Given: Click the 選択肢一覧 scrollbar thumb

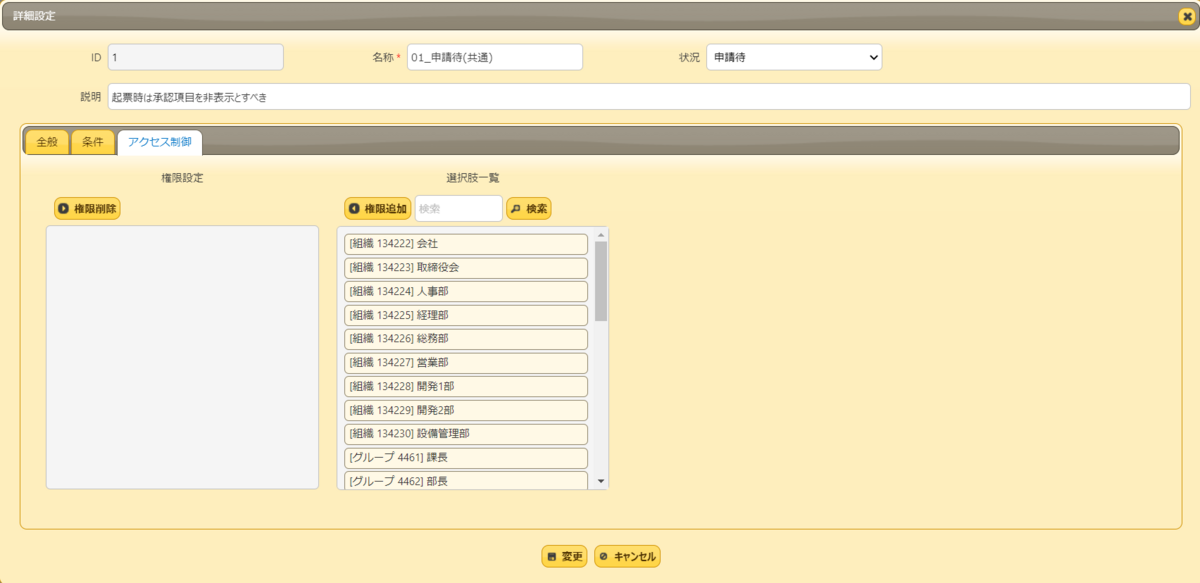Looking at the screenshot, I should [x=601, y=281].
